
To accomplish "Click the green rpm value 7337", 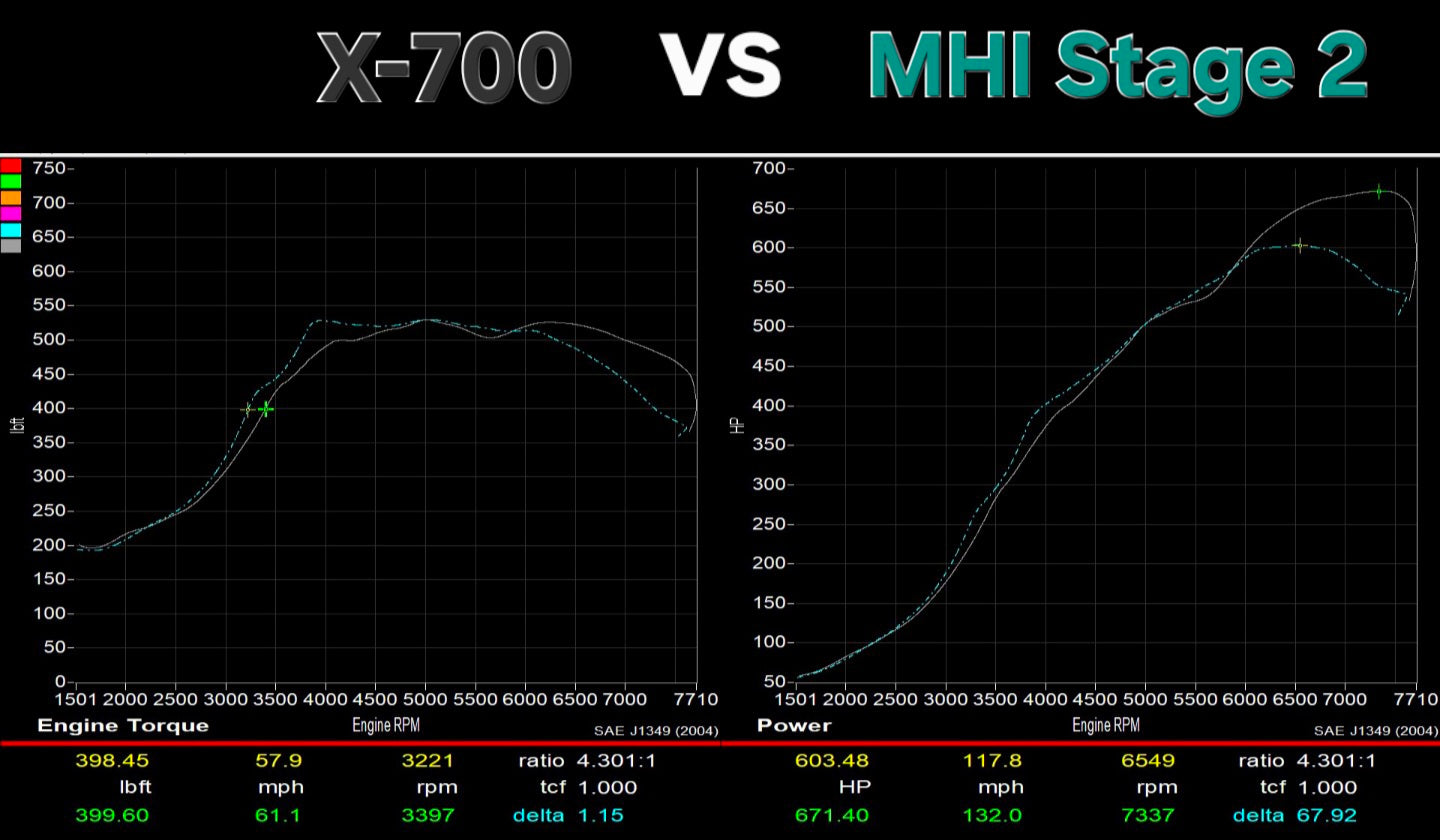I will [1148, 815].
